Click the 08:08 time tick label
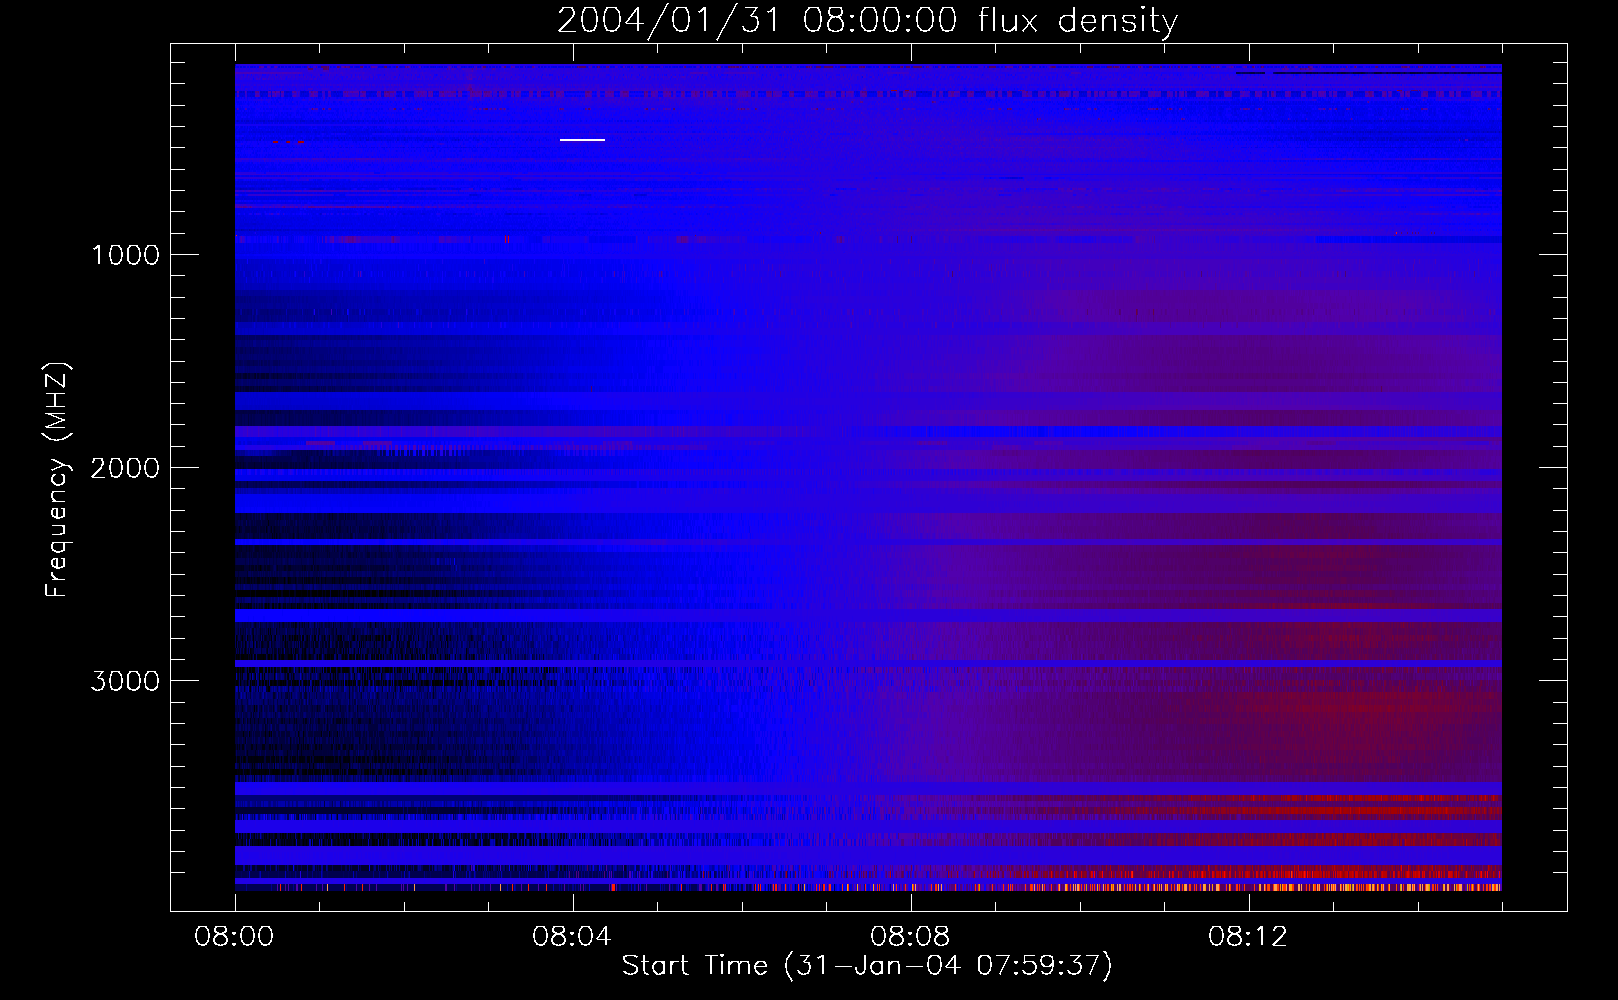Viewport: 1618px width, 1000px height. [910, 937]
